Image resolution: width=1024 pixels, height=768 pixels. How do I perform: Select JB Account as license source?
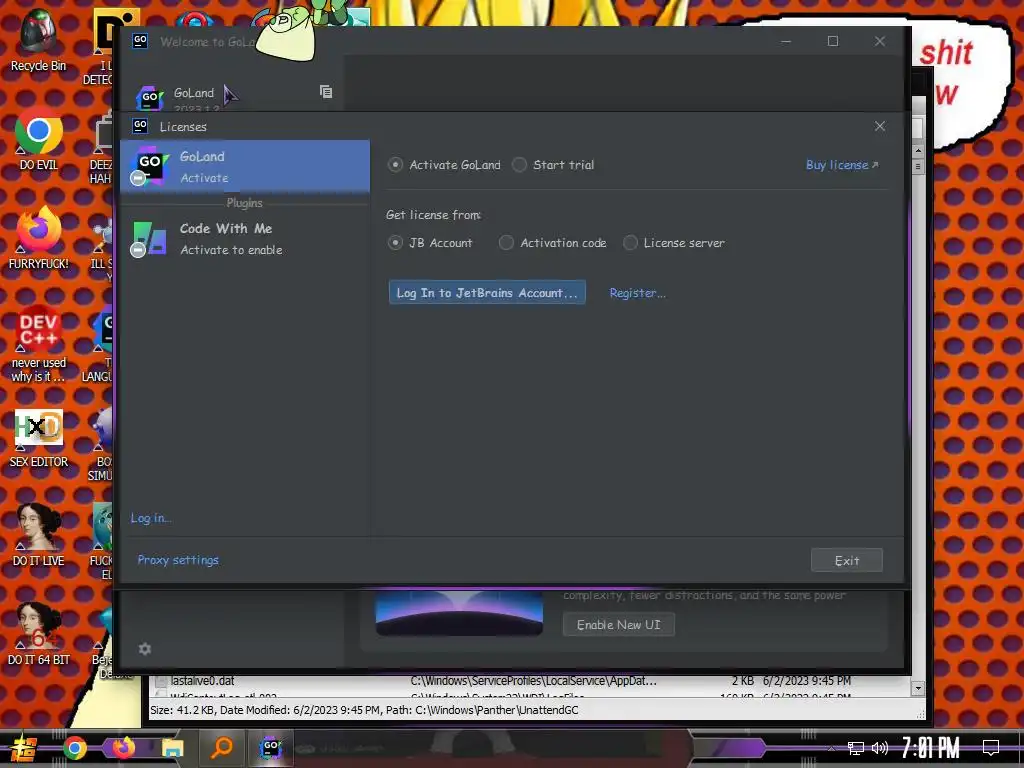[x=395, y=243]
